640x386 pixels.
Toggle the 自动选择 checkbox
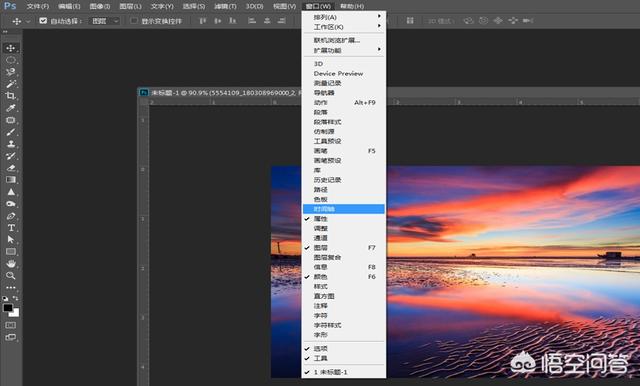pyautogui.click(x=43, y=20)
